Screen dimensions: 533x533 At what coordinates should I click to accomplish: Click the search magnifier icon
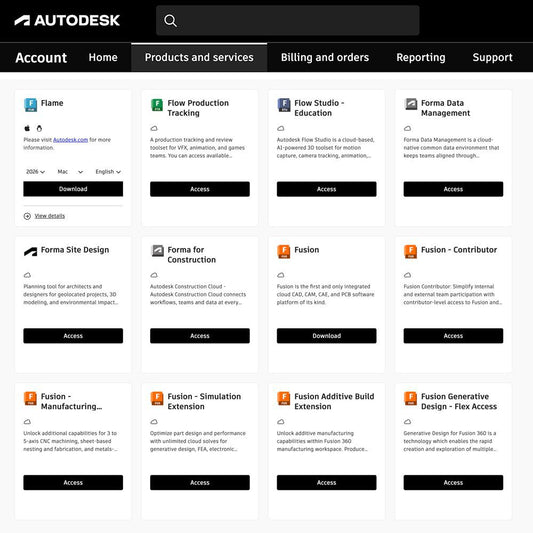click(170, 20)
